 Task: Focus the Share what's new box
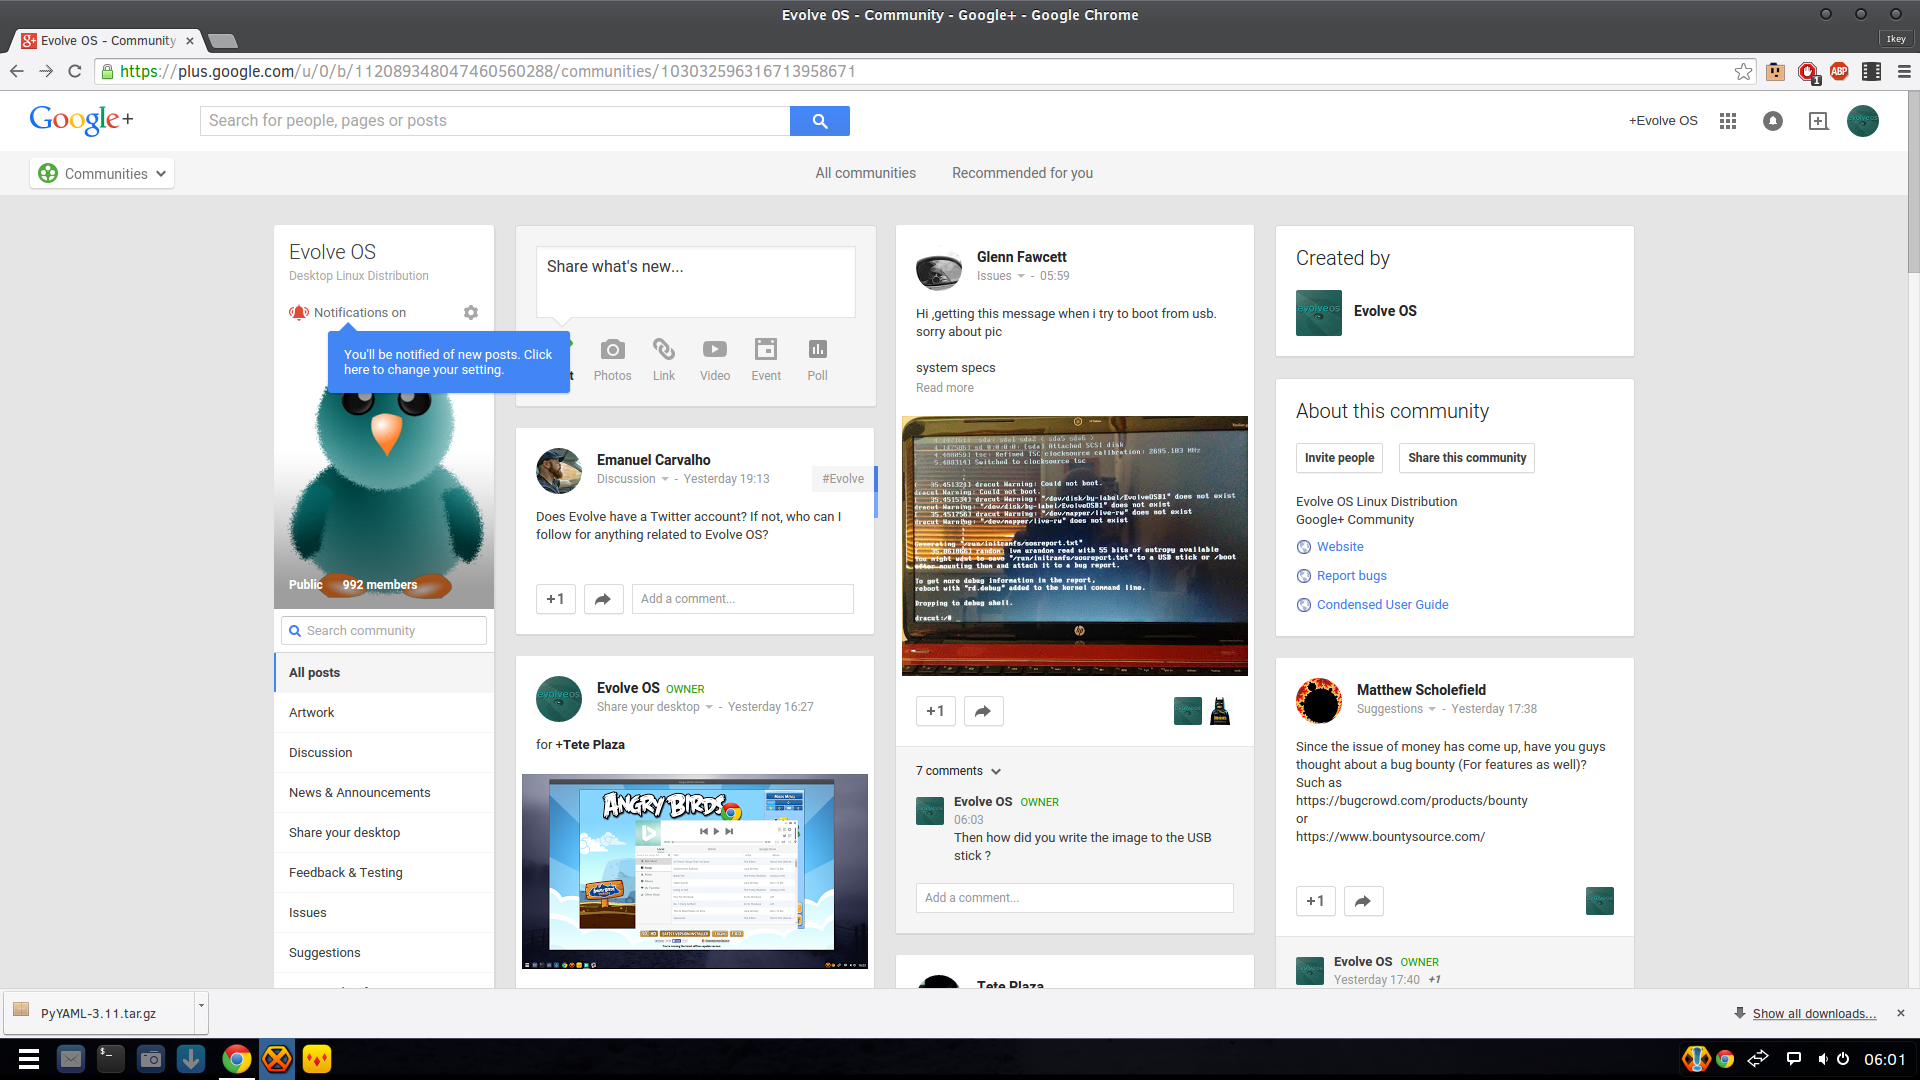696,282
